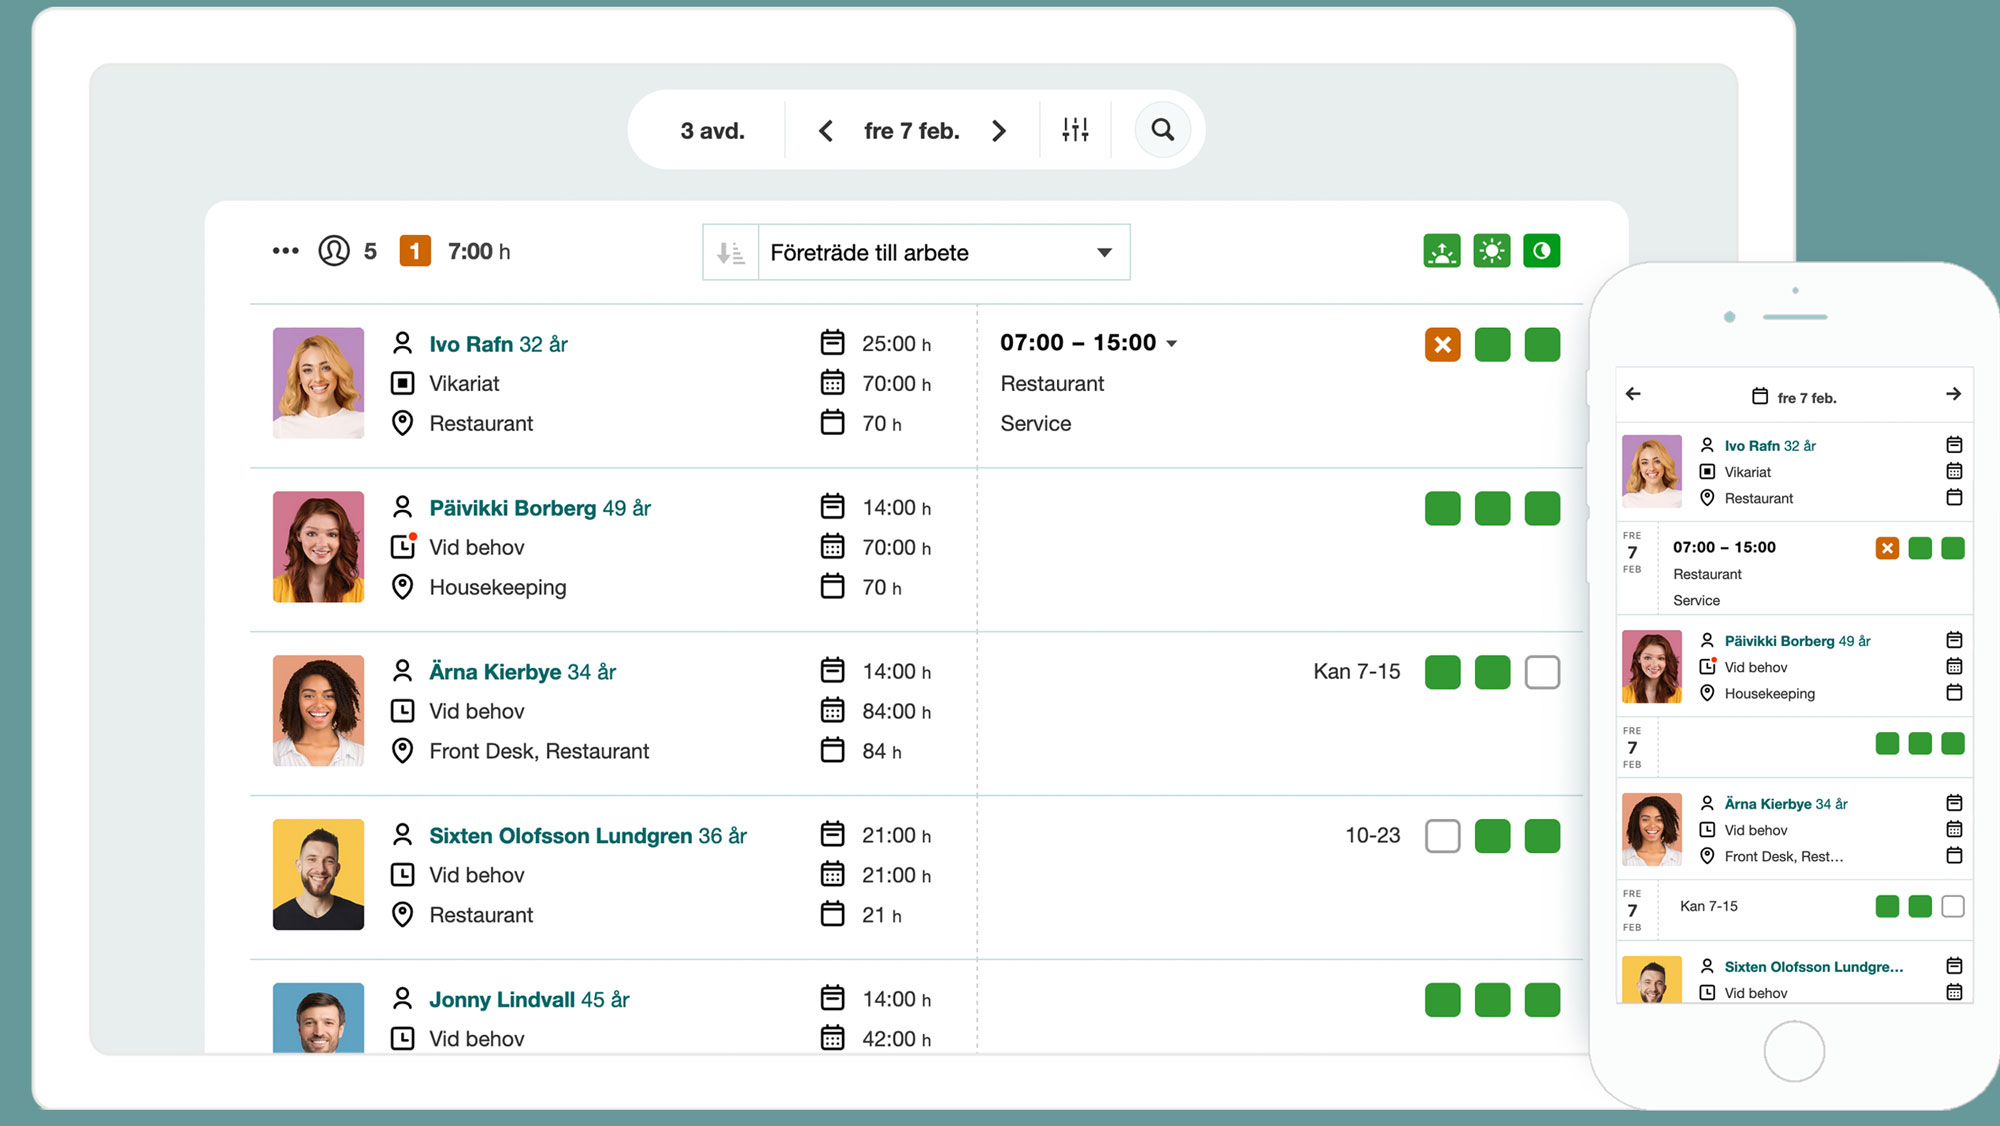Screen dimensions: 2000x1126
Task: Tap the phone's back arrow icon
Action: (x=1633, y=394)
